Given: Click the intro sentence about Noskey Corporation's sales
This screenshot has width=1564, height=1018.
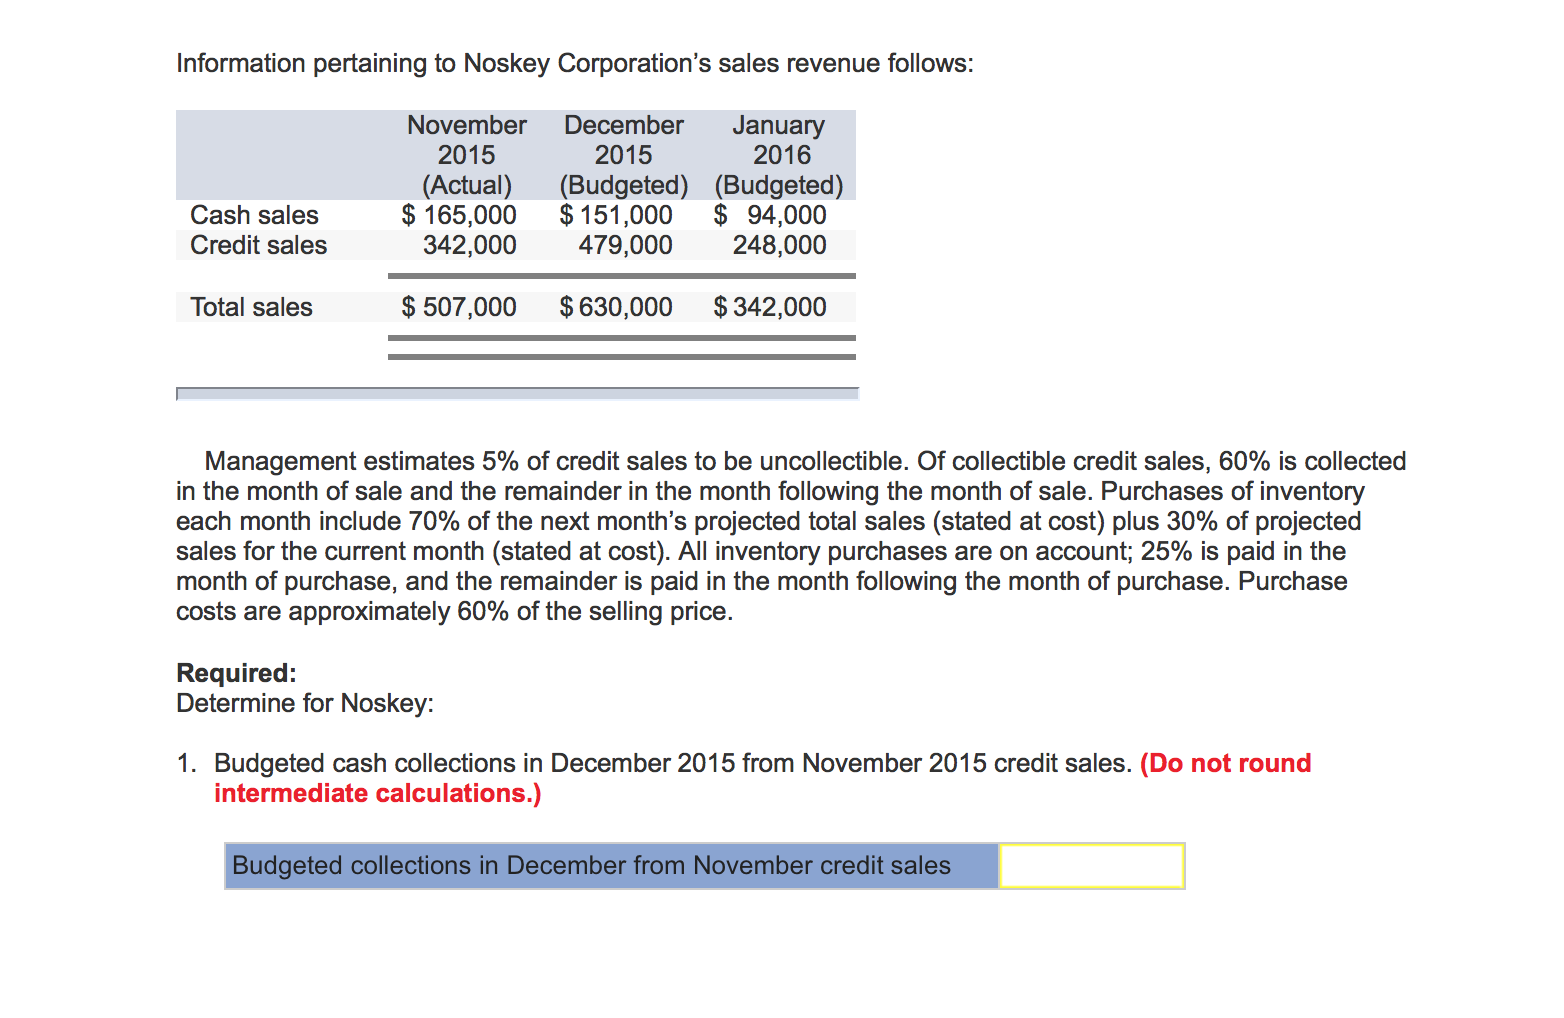Looking at the screenshot, I should (x=574, y=63).
